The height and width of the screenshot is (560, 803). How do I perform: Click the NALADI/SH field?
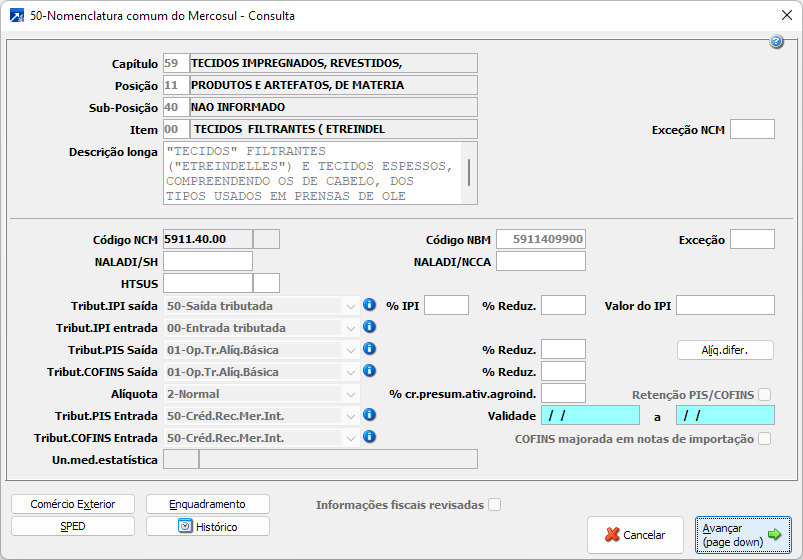tap(208, 261)
